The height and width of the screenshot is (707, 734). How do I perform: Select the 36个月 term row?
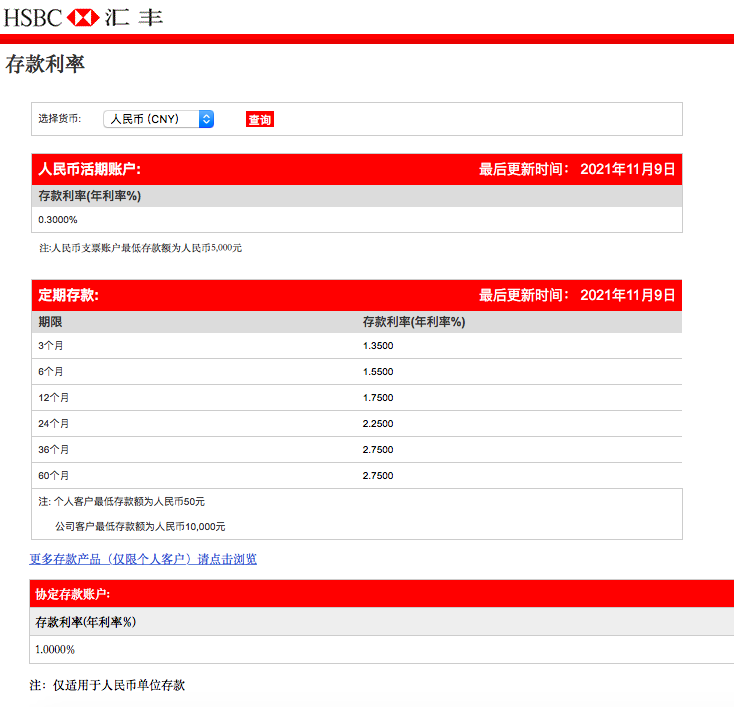pyautogui.click(x=54, y=450)
